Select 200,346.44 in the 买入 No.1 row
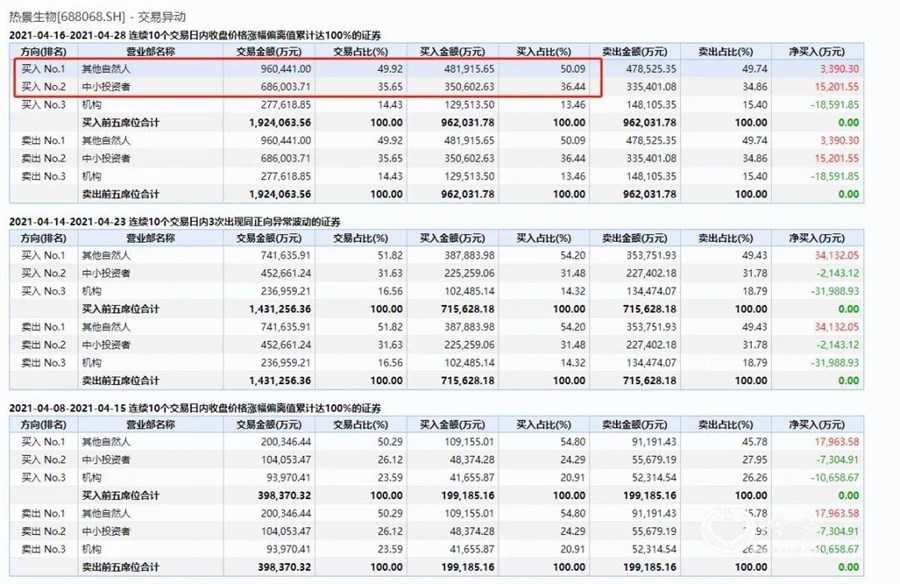The width and height of the screenshot is (900, 584). 286,442
